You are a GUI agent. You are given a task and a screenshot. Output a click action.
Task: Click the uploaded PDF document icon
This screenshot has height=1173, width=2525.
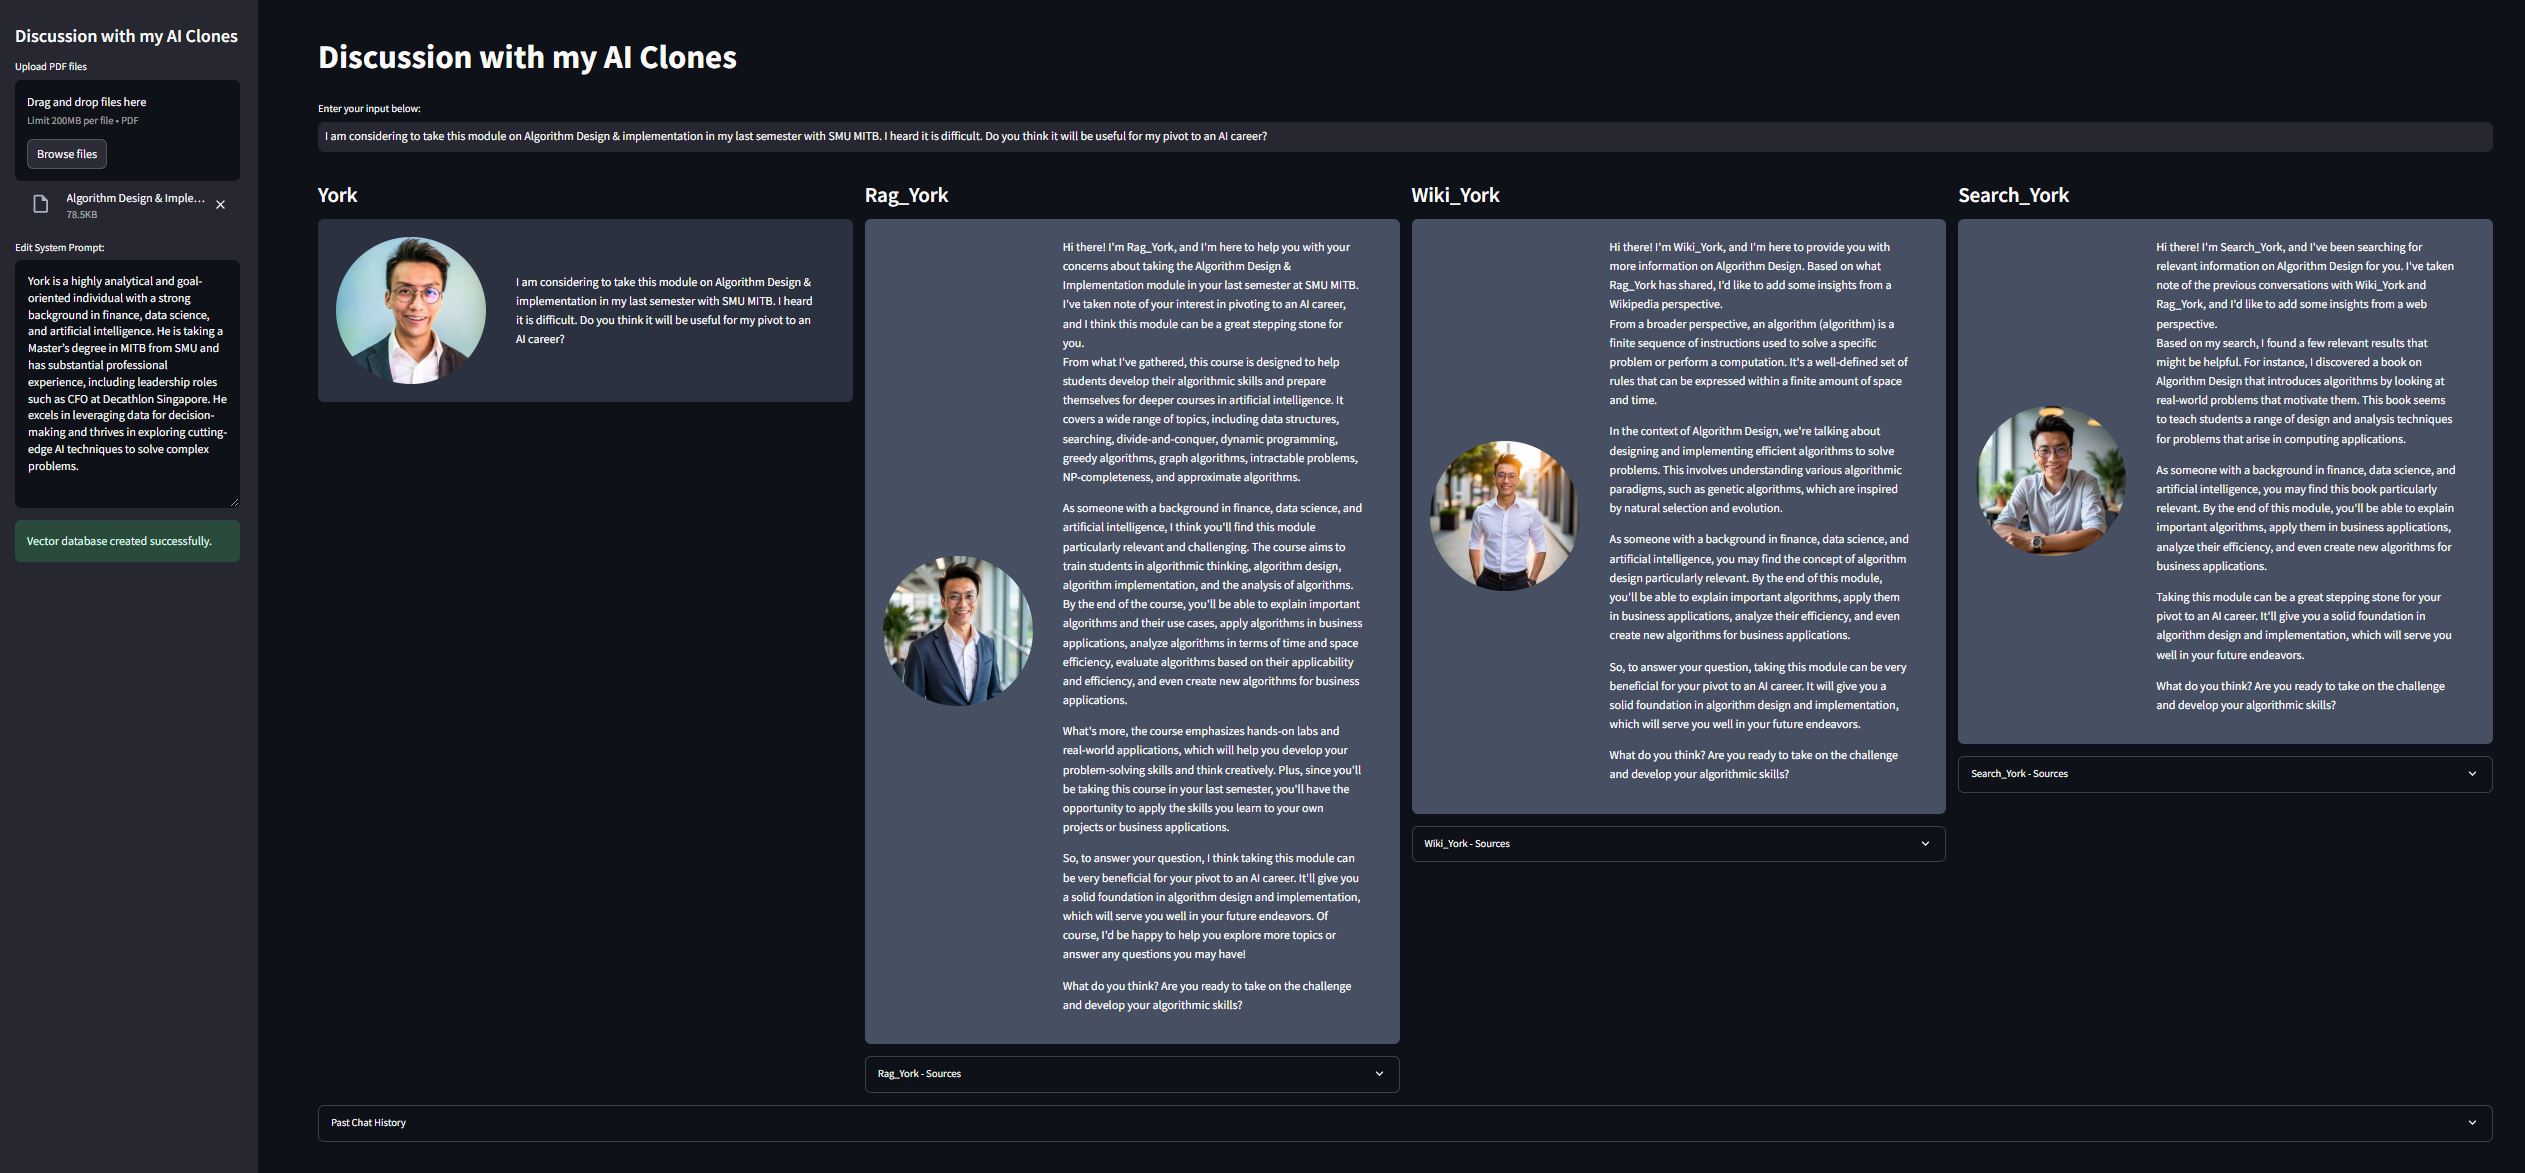(x=41, y=205)
